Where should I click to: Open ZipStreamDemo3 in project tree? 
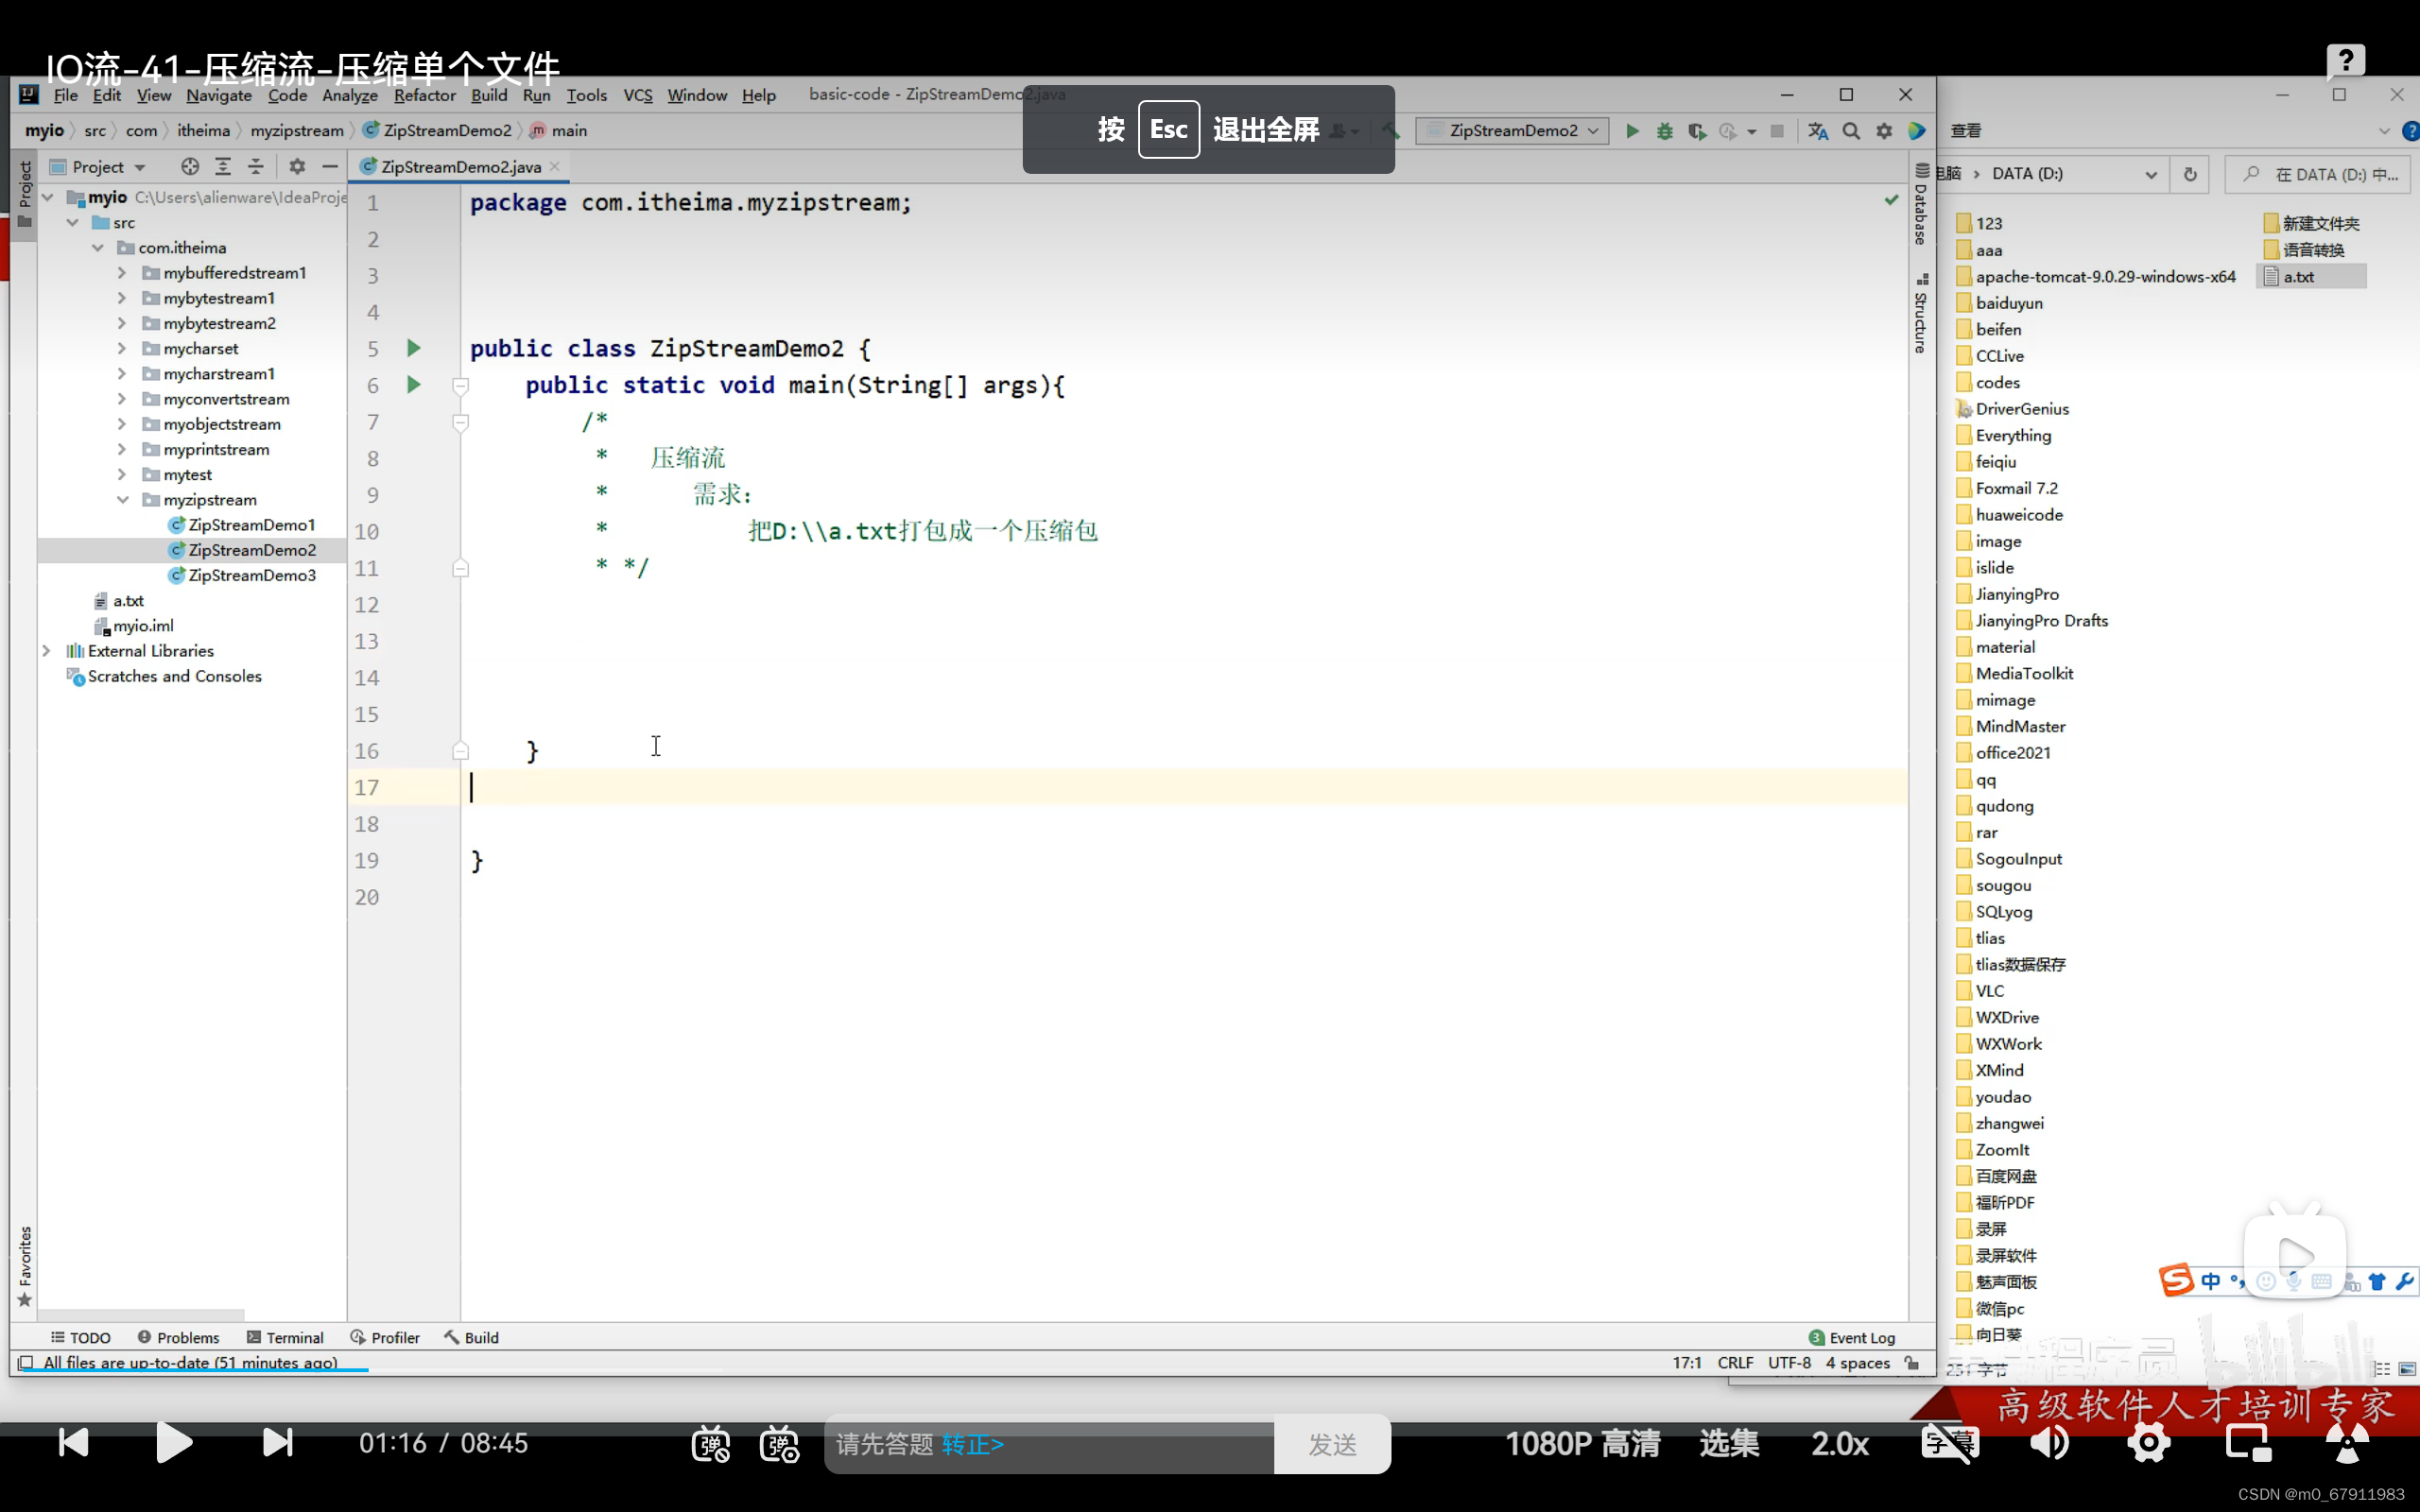point(251,575)
